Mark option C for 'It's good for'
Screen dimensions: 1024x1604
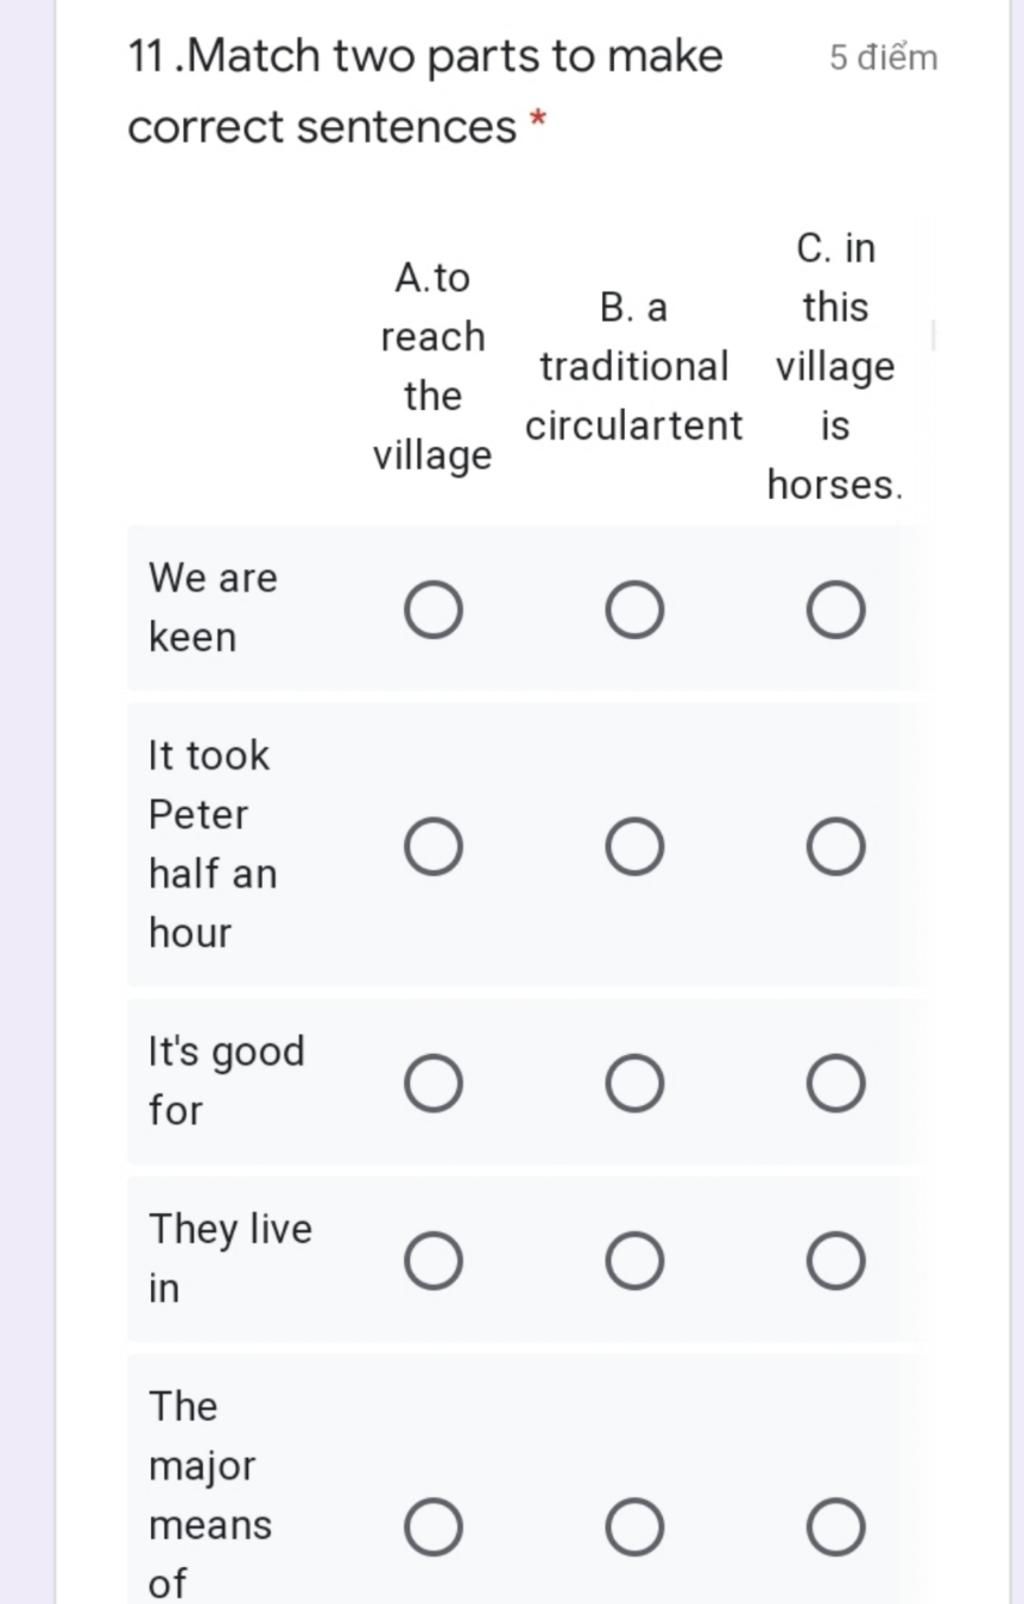(x=836, y=1083)
